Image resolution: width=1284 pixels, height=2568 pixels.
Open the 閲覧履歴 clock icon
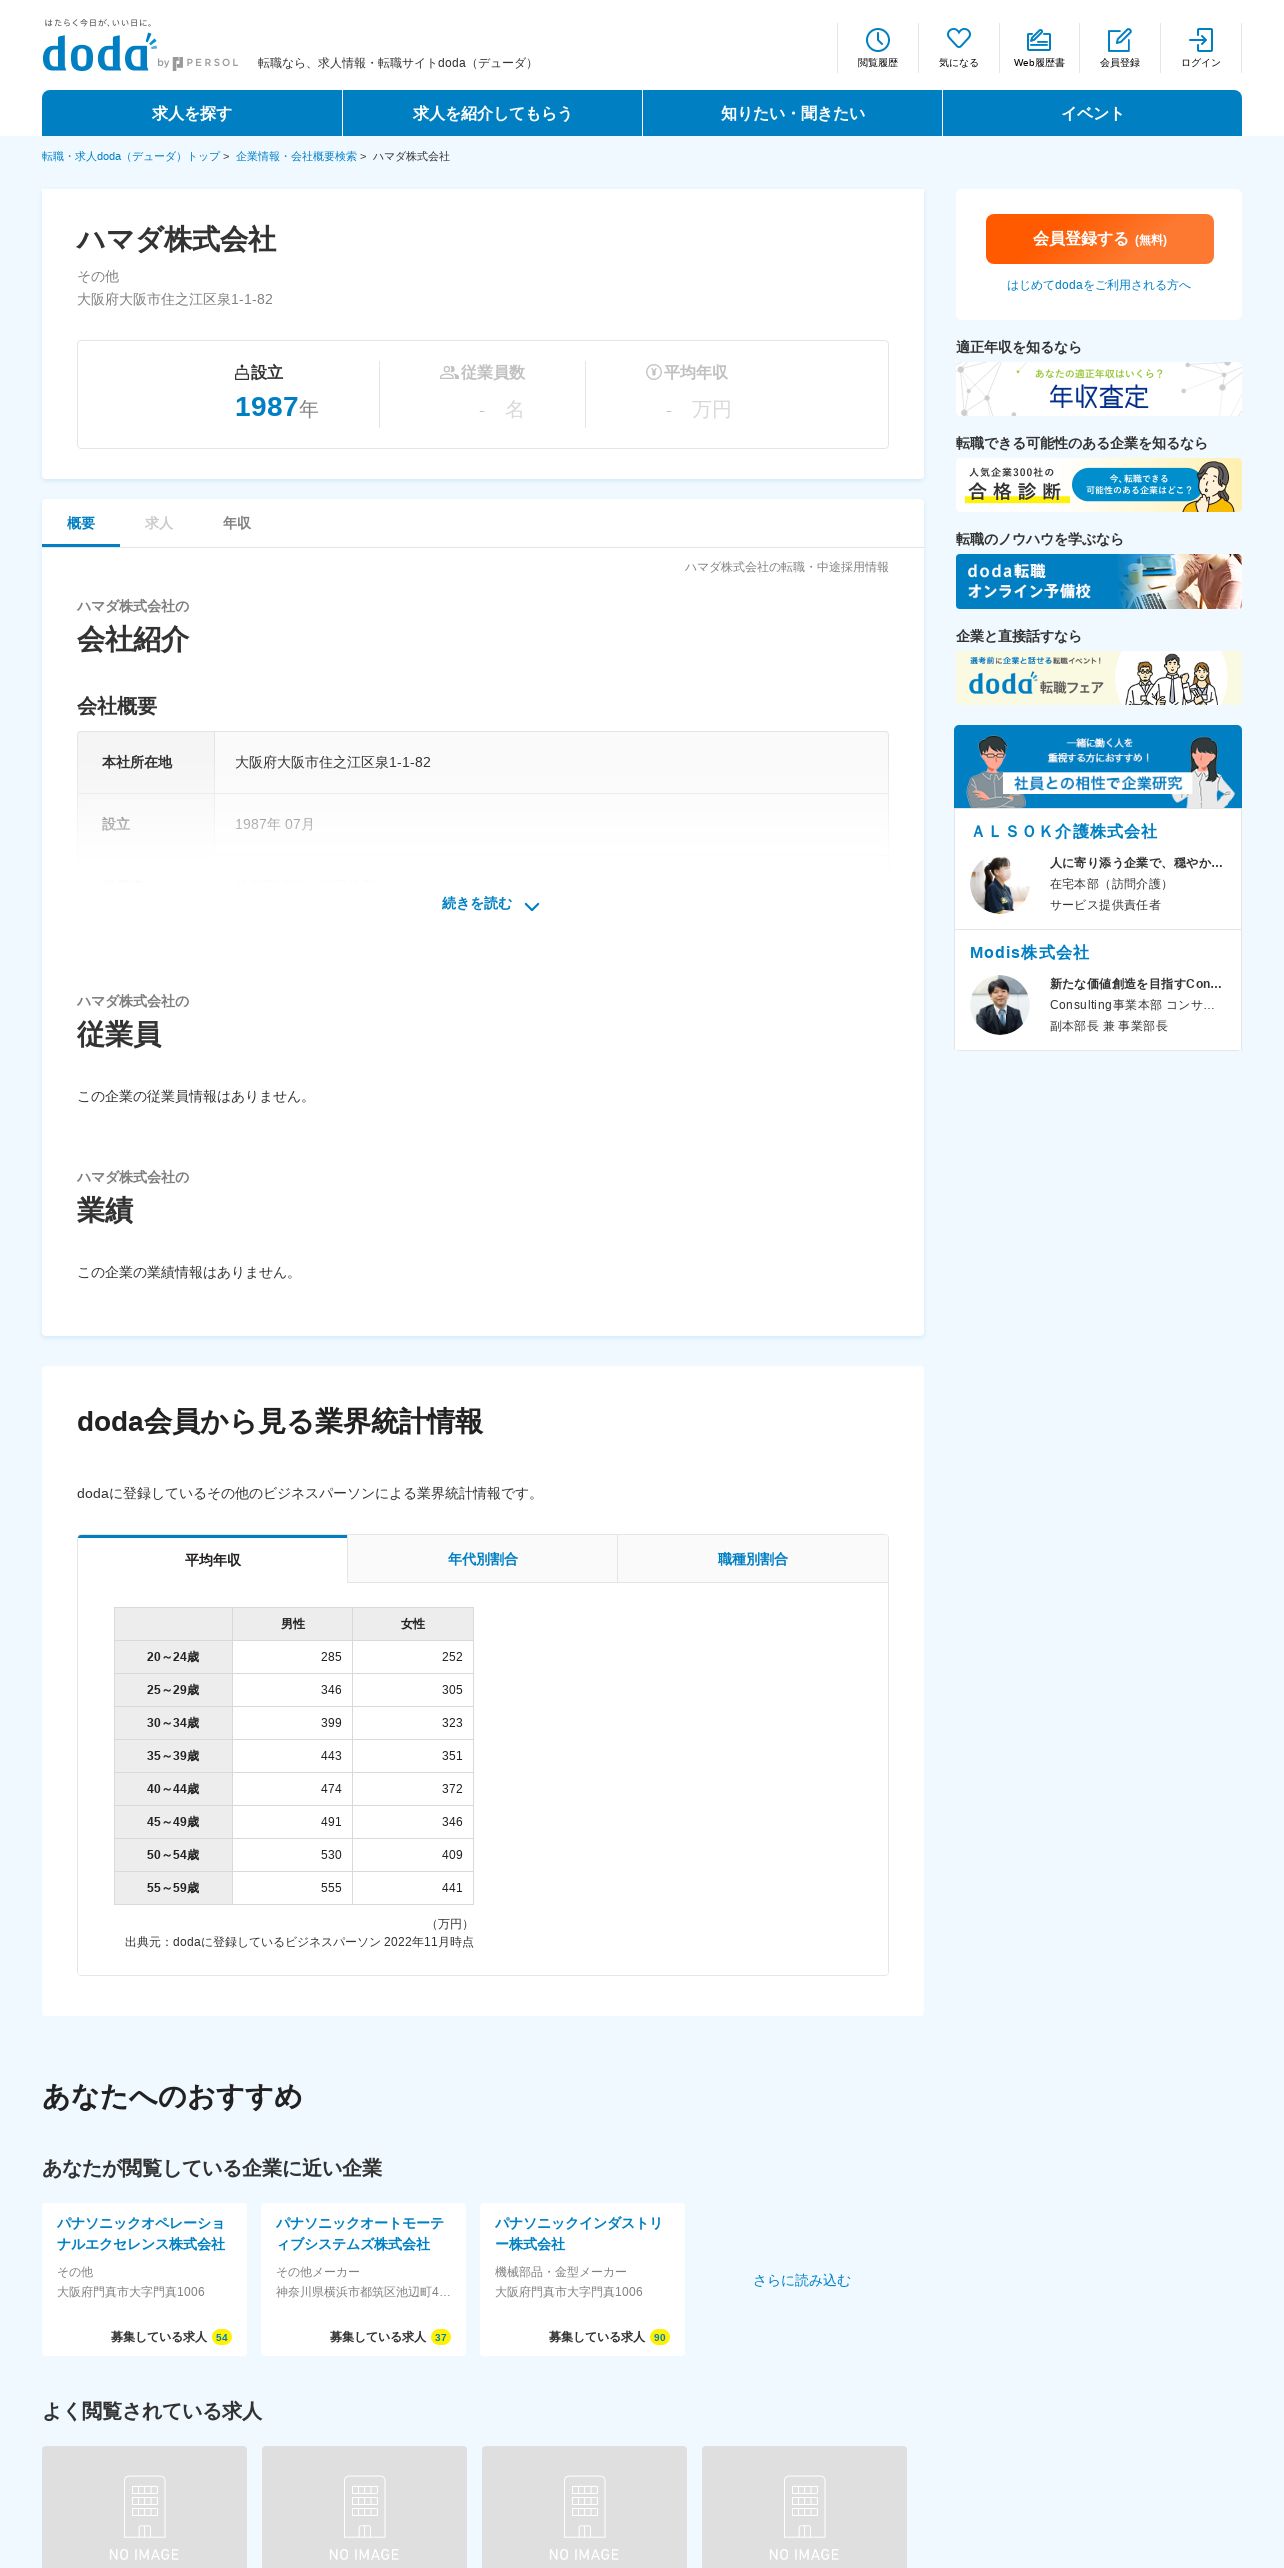[x=877, y=40]
